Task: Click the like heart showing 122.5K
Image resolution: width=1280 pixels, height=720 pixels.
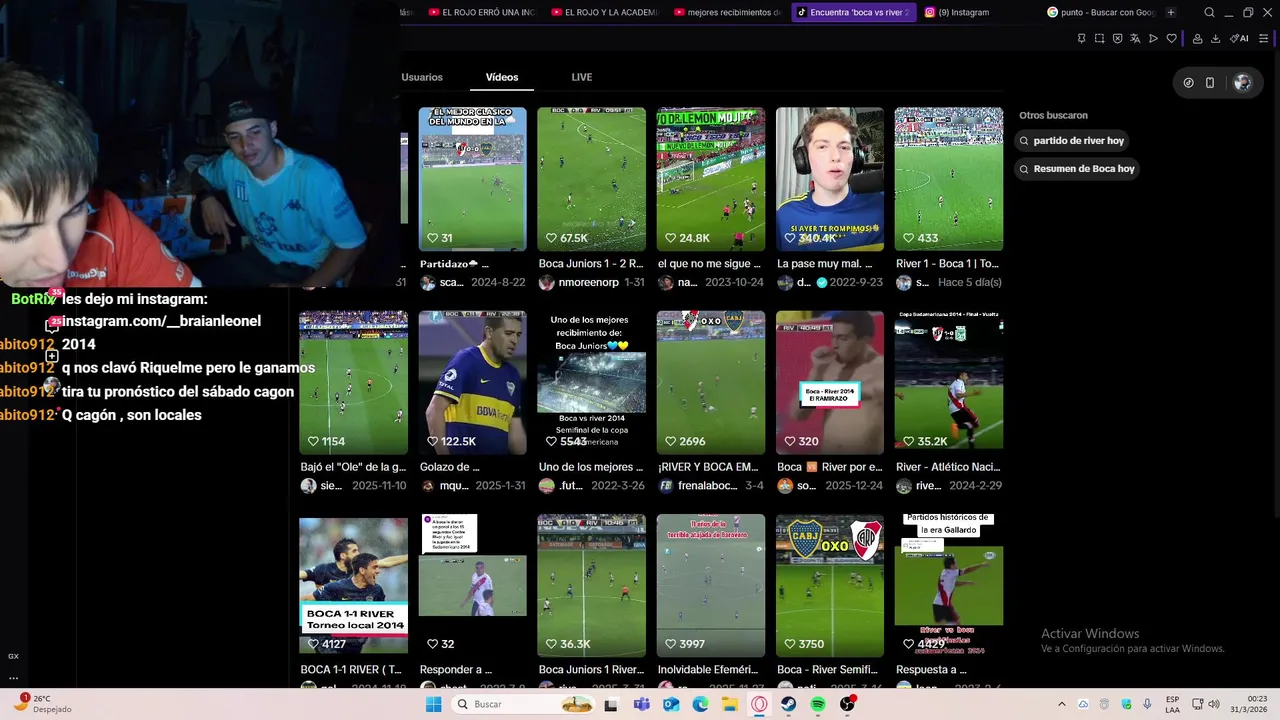Action: pos(432,441)
